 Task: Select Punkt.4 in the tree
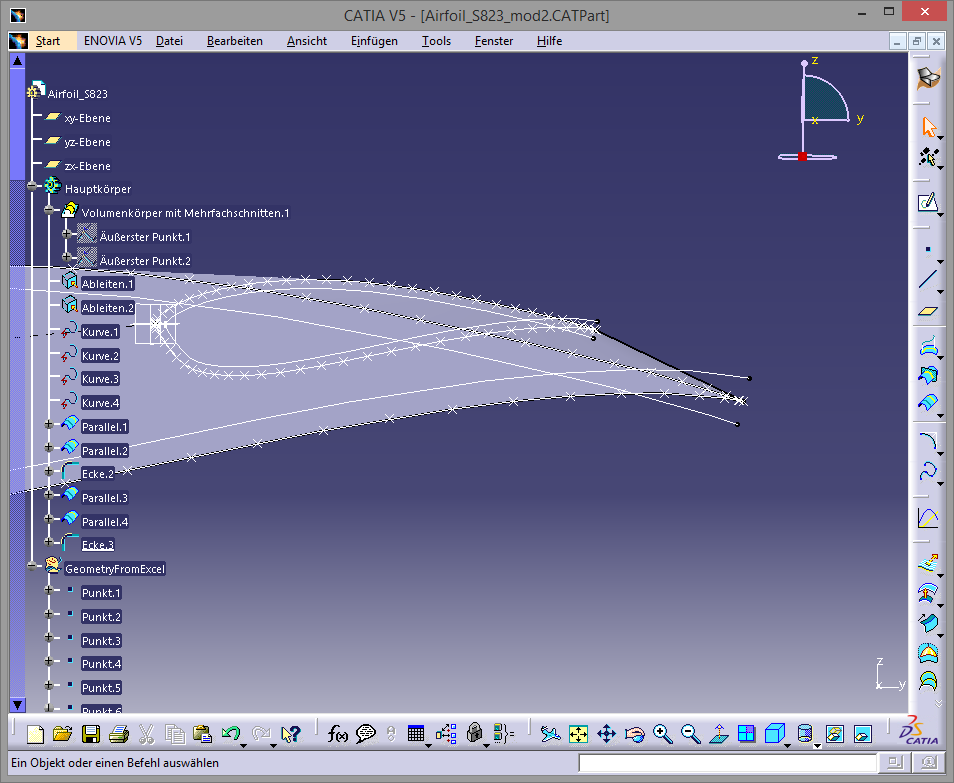pos(102,664)
